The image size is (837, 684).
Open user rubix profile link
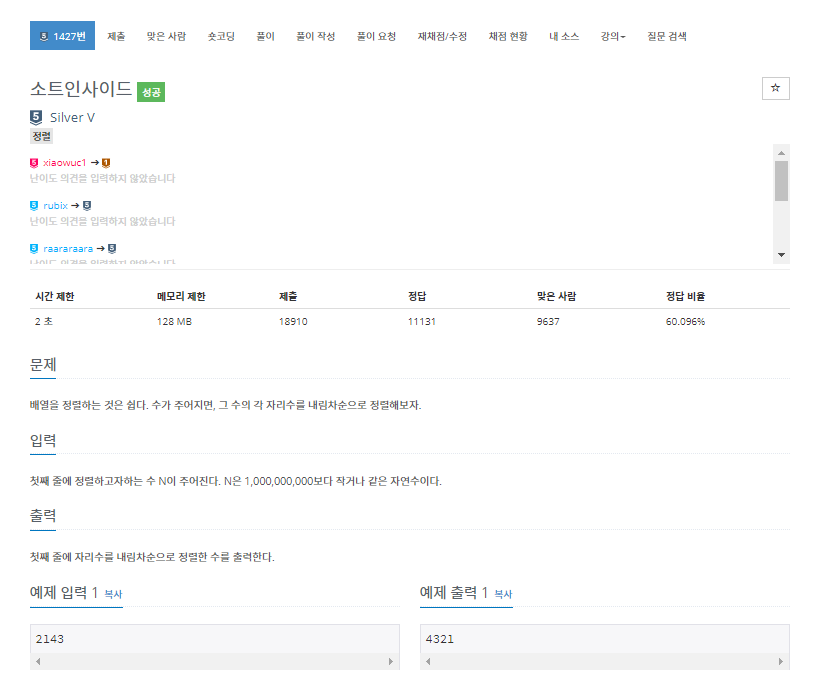pyautogui.click(x=56, y=205)
